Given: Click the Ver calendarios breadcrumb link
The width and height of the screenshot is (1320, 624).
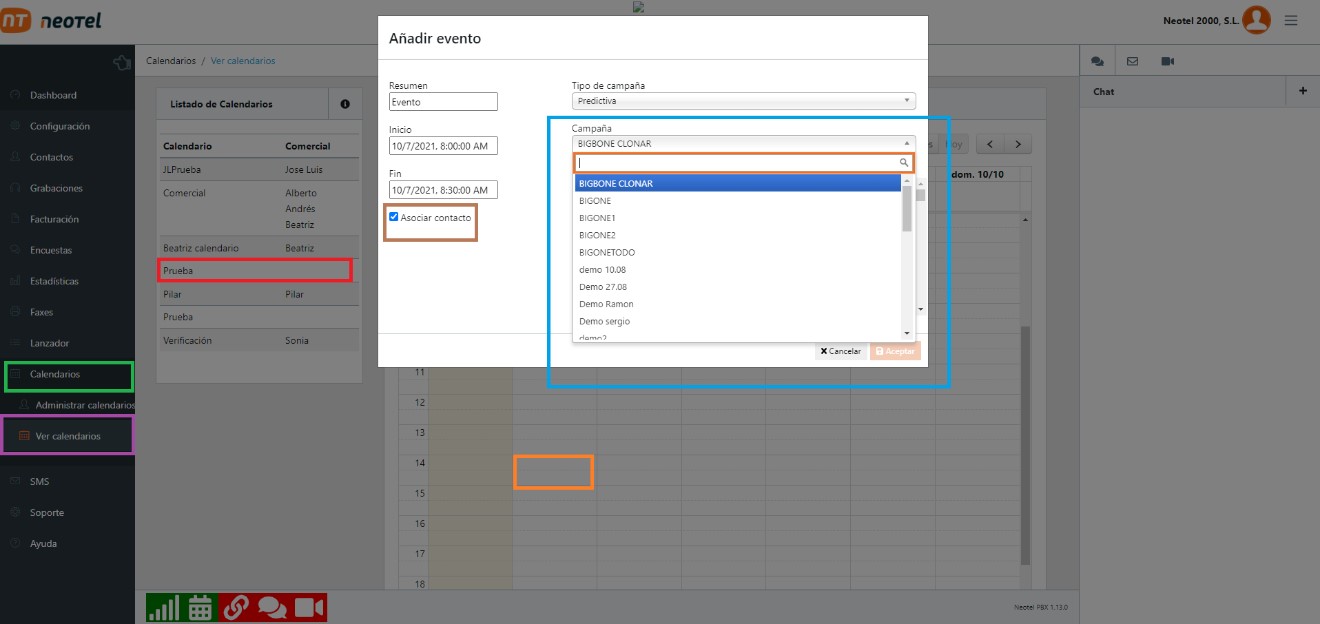Looking at the screenshot, I should tap(243, 61).
